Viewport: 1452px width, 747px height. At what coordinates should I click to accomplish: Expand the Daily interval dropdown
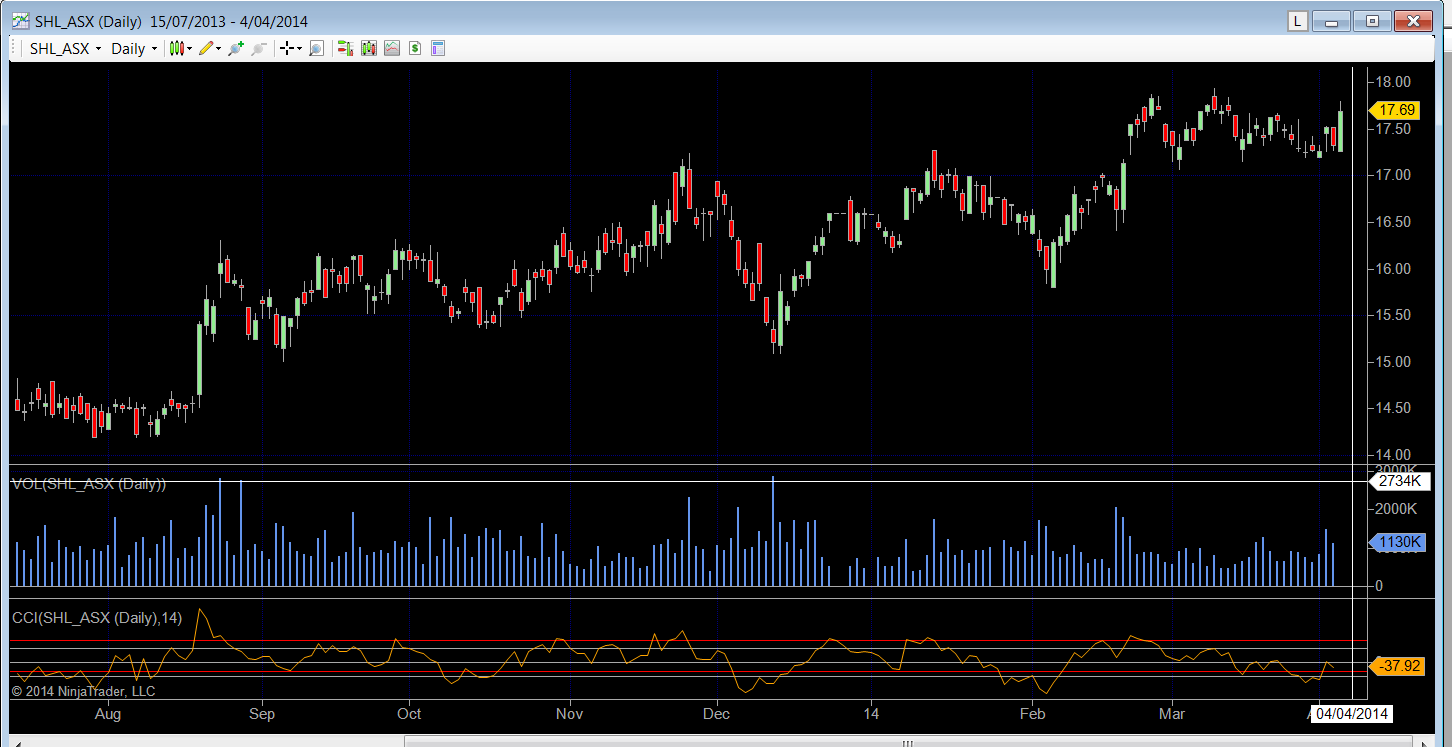133,48
